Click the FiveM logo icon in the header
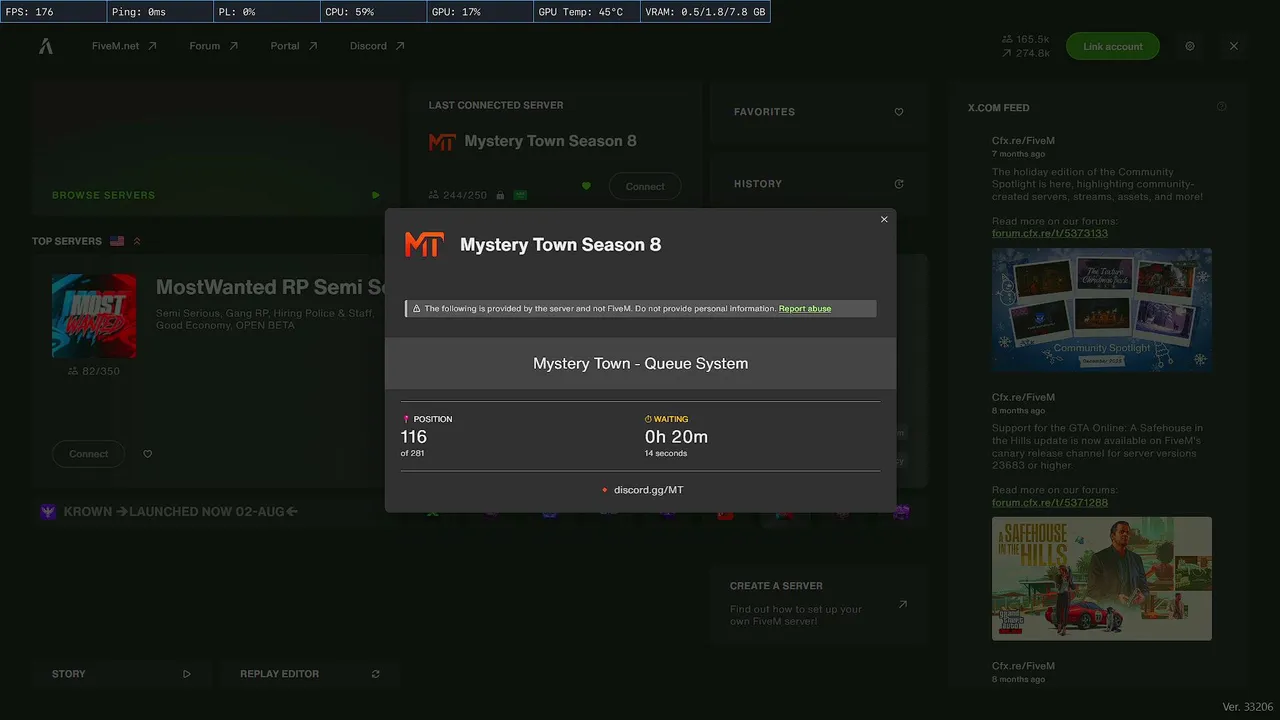The width and height of the screenshot is (1280, 720). point(46,46)
